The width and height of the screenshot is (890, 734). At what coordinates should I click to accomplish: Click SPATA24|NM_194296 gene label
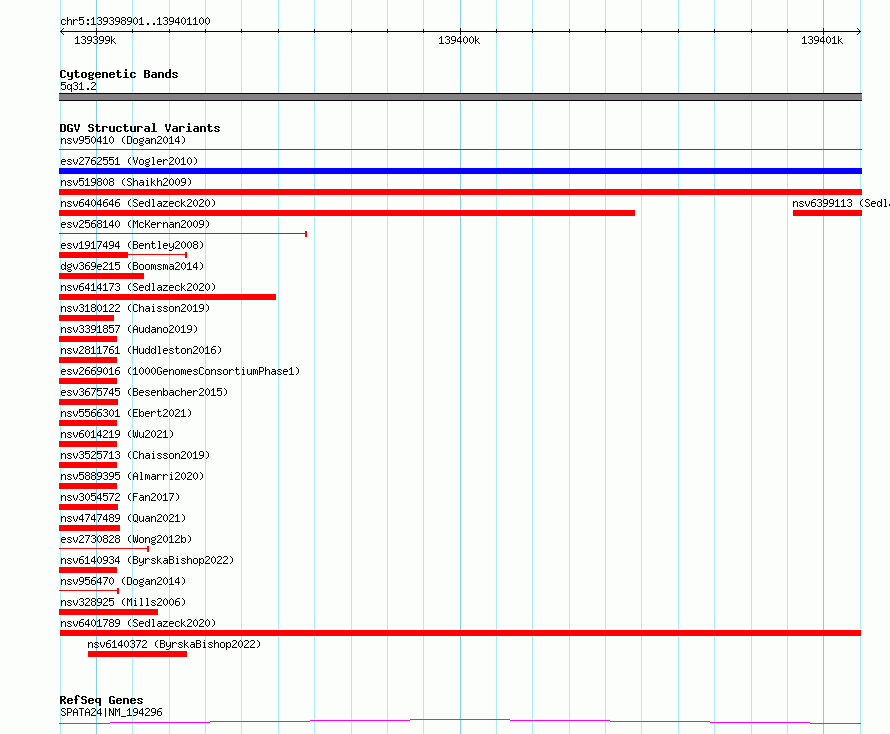(111, 712)
